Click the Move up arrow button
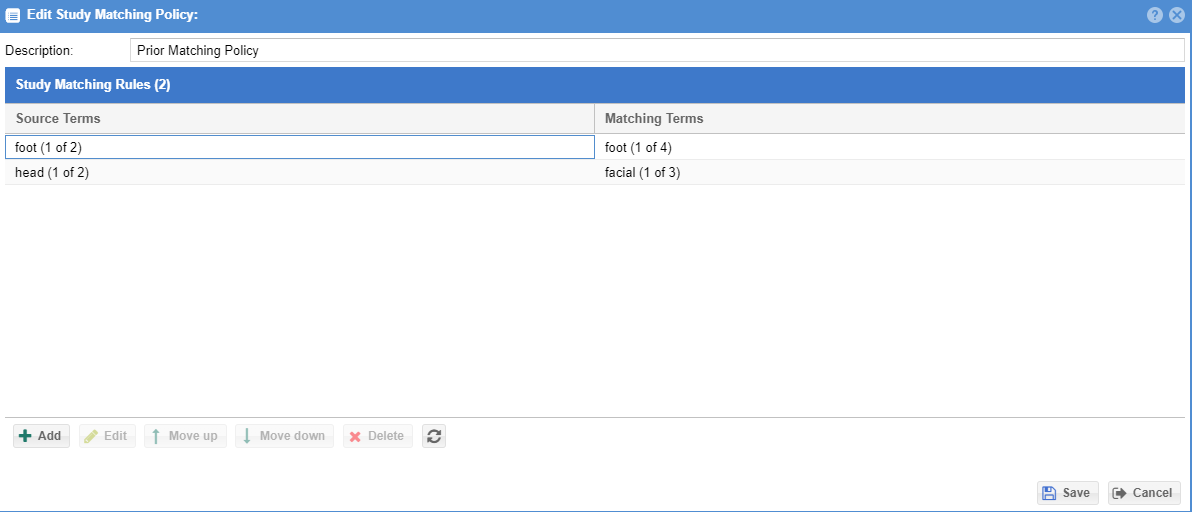The height and width of the screenshot is (512, 1192). (x=185, y=436)
